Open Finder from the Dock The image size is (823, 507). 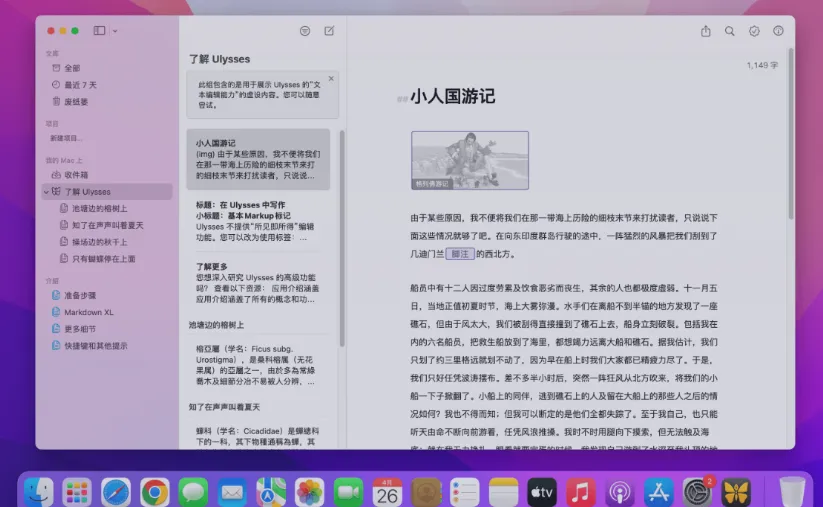point(38,492)
